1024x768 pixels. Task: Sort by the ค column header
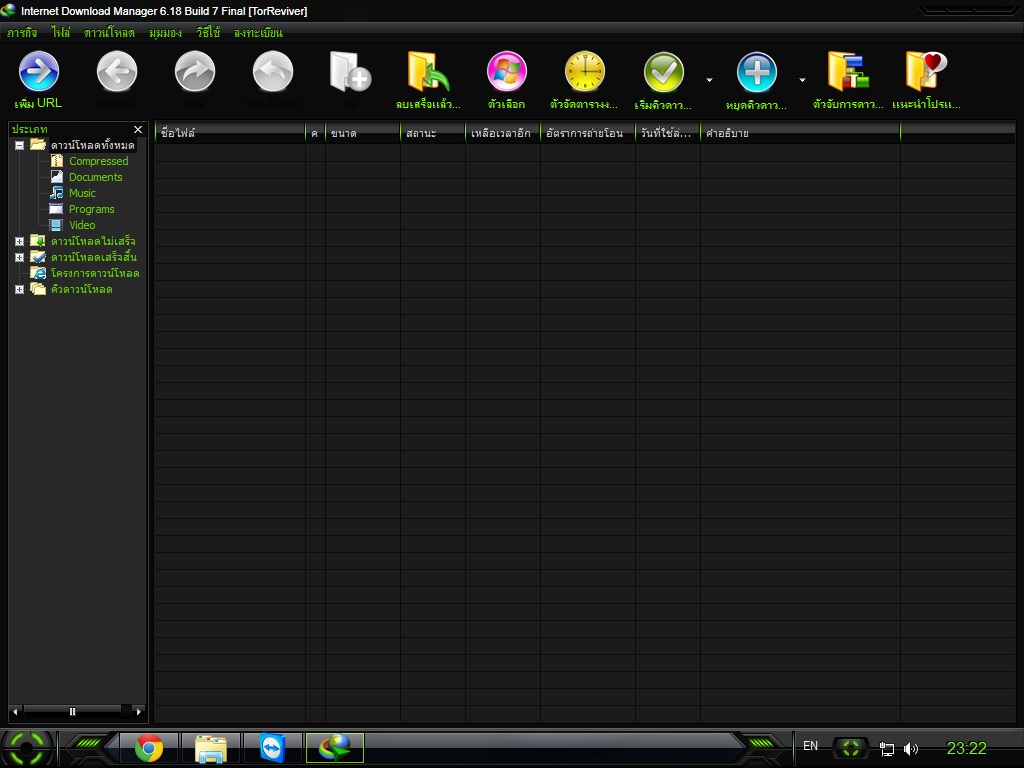click(x=315, y=133)
